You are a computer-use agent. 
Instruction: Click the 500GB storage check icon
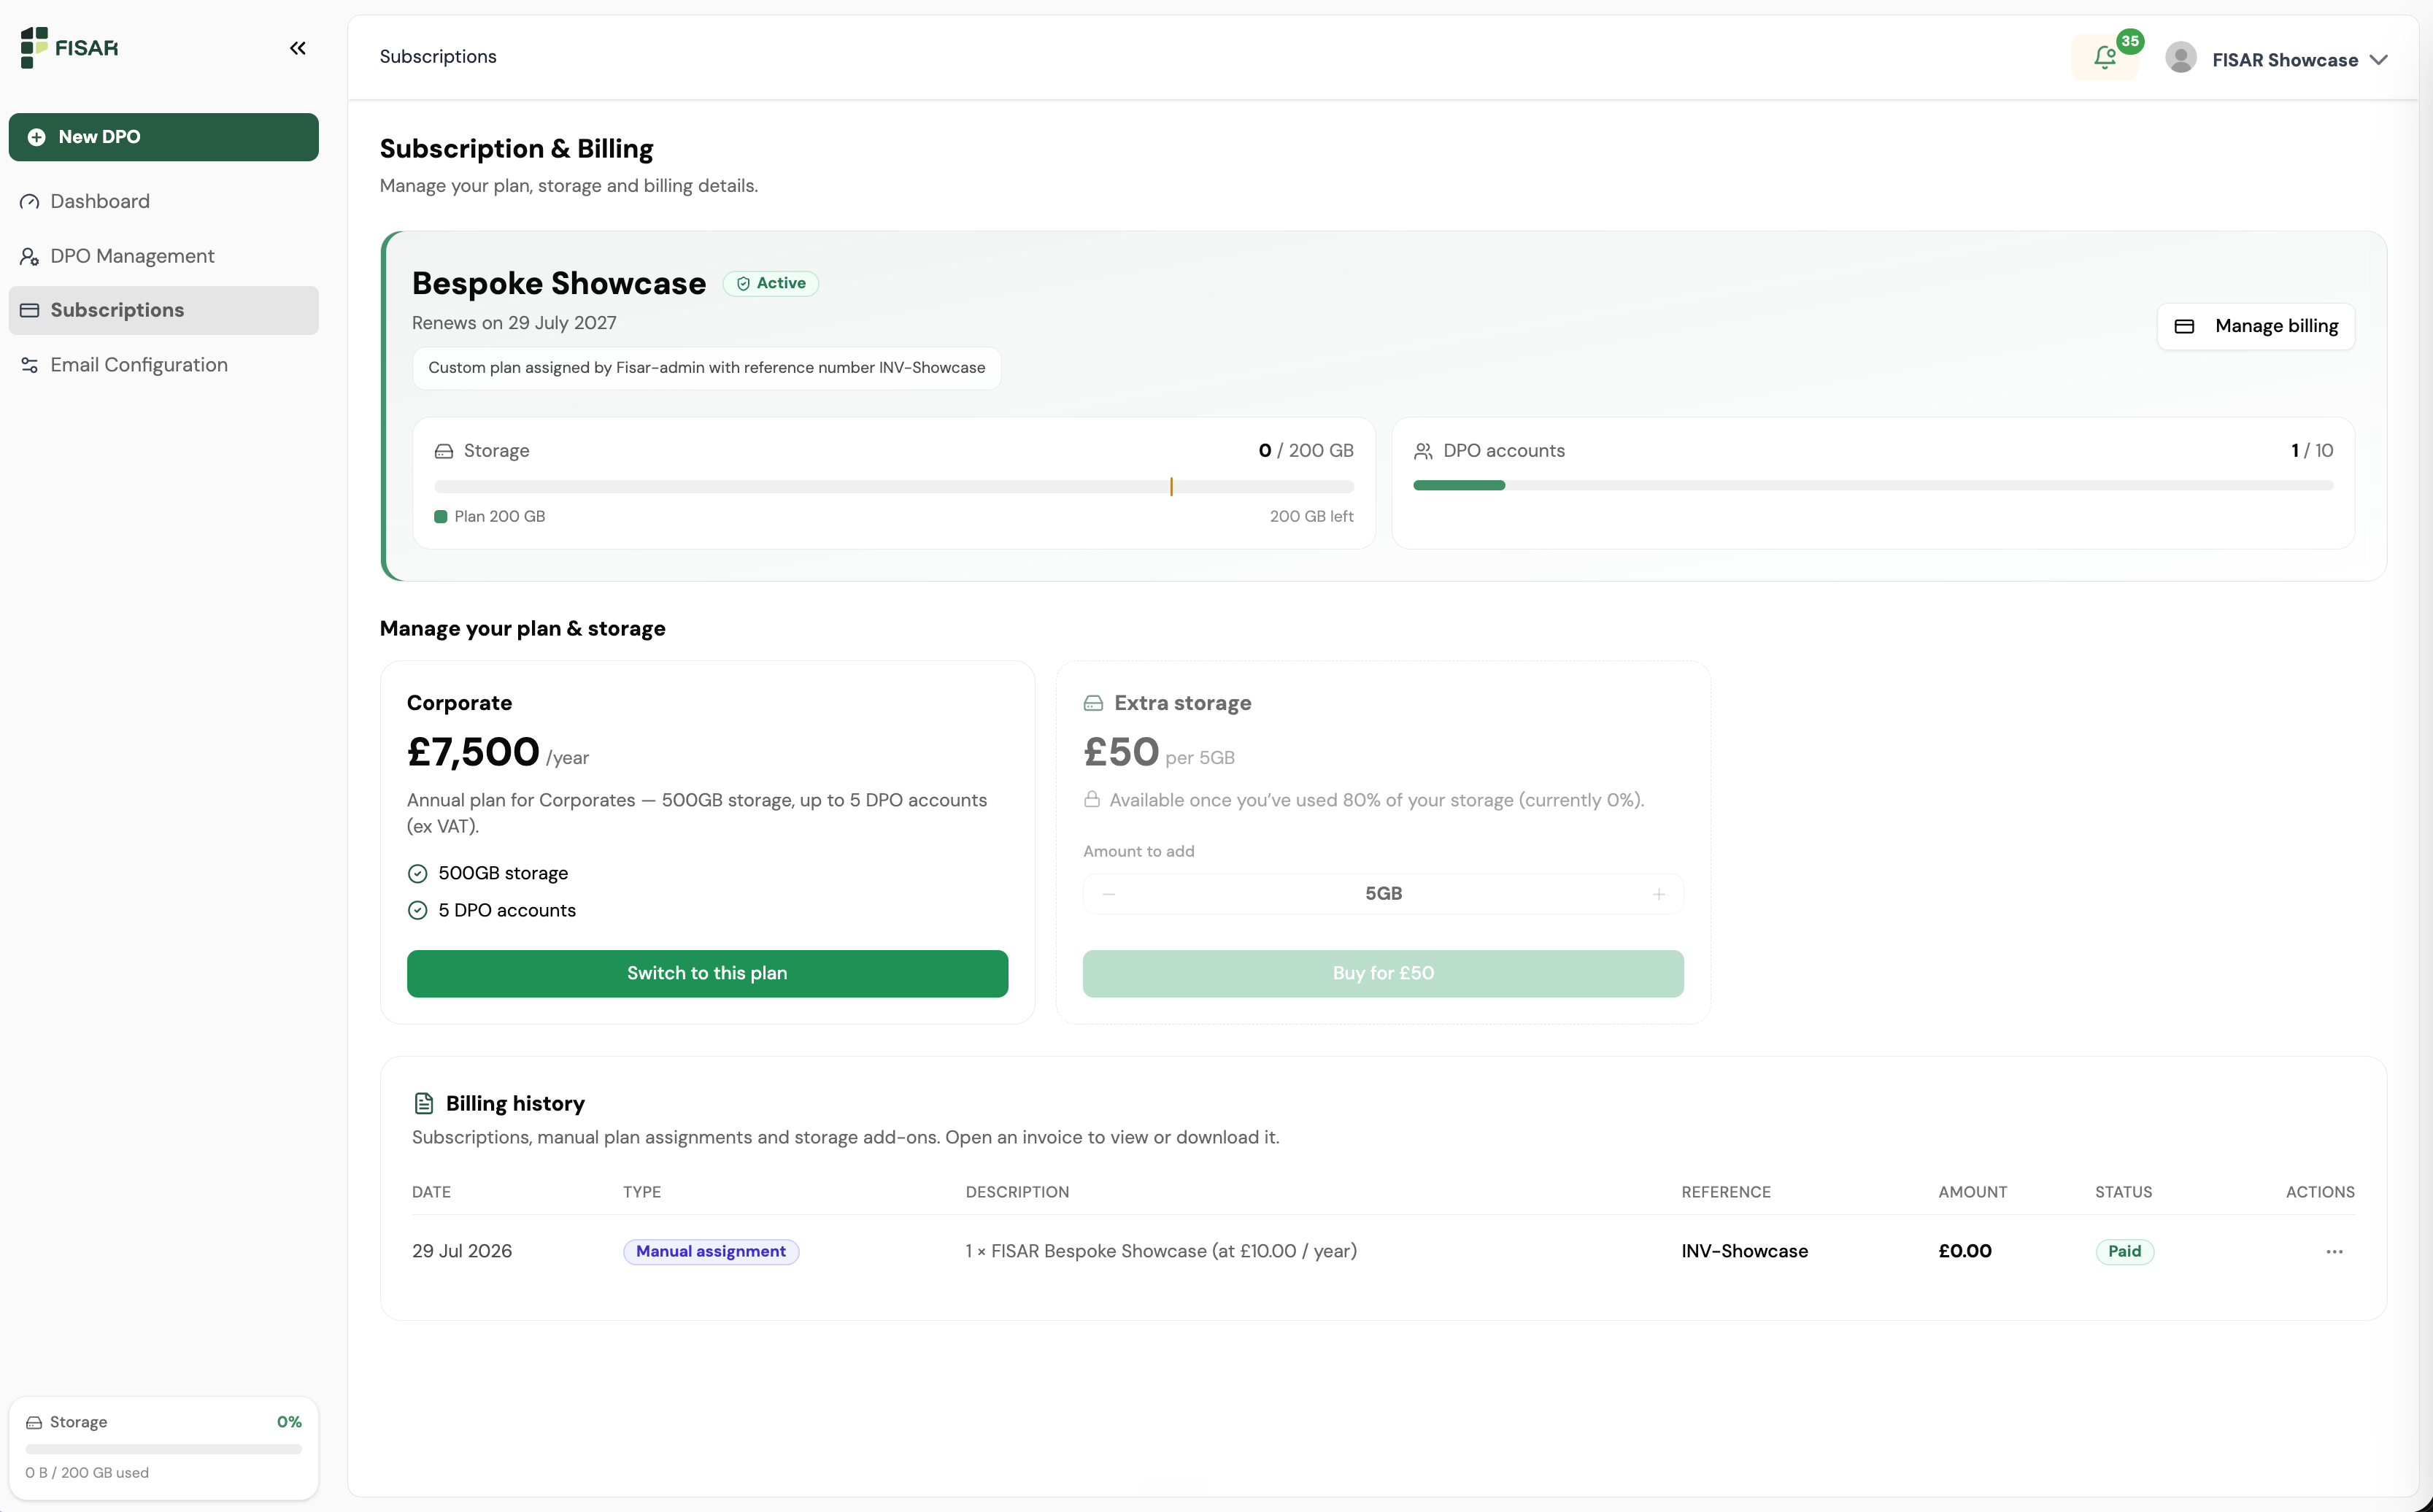[x=418, y=874]
